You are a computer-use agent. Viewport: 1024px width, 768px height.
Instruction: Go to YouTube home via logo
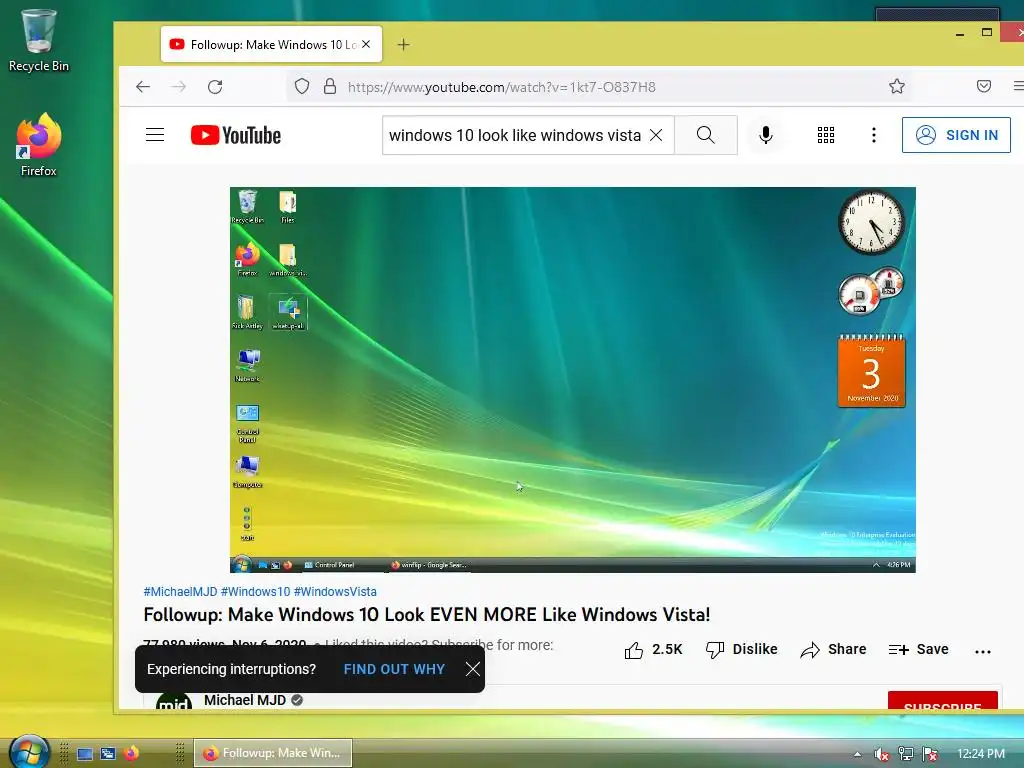236,135
